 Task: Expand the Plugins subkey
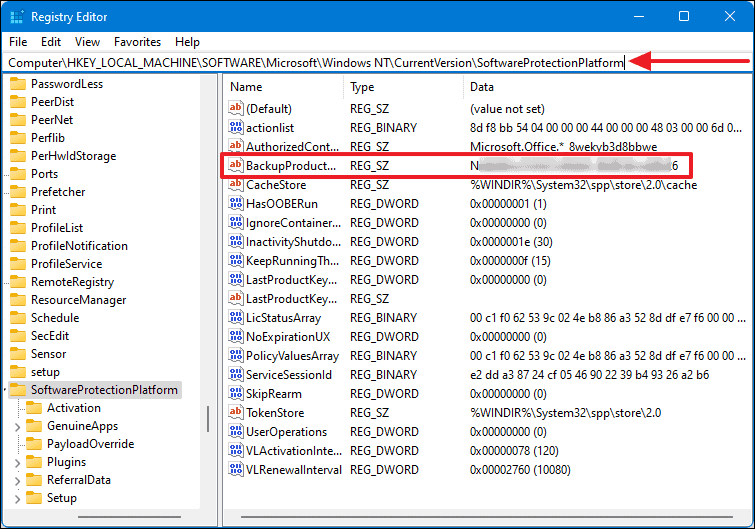(x=17, y=462)
